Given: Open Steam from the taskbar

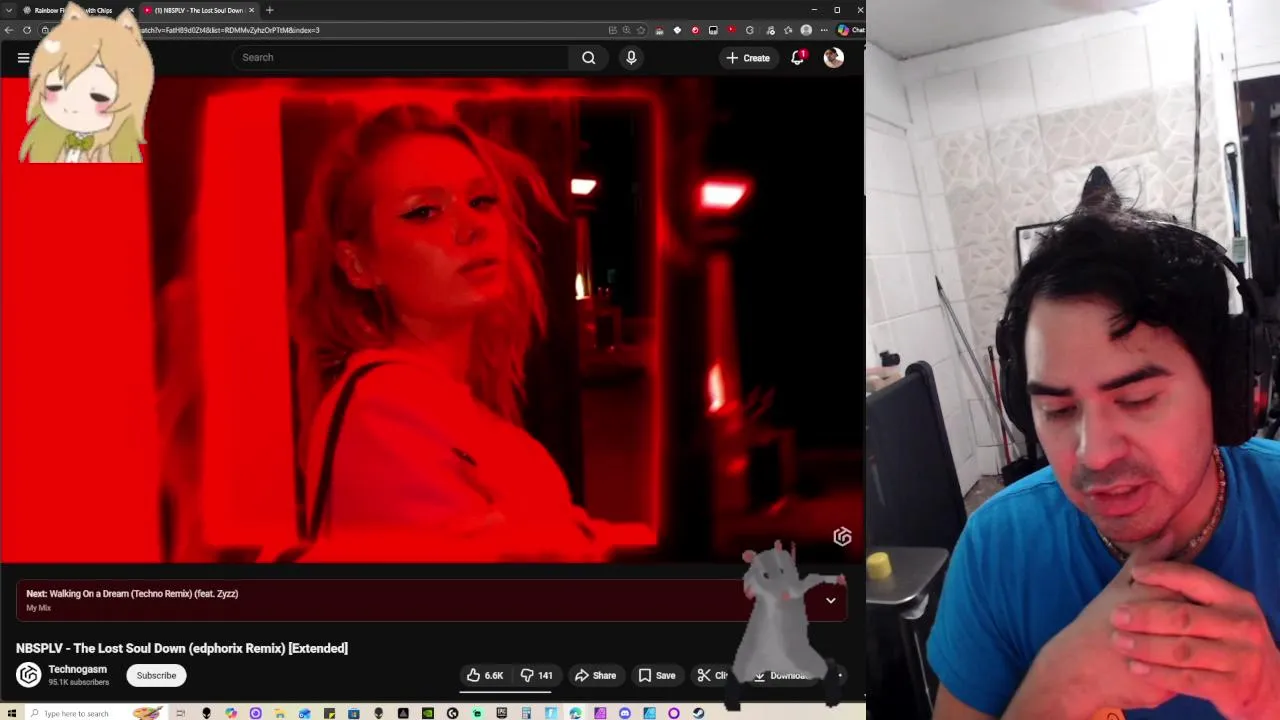Looking at the screenshot, I should click(699, 713).
